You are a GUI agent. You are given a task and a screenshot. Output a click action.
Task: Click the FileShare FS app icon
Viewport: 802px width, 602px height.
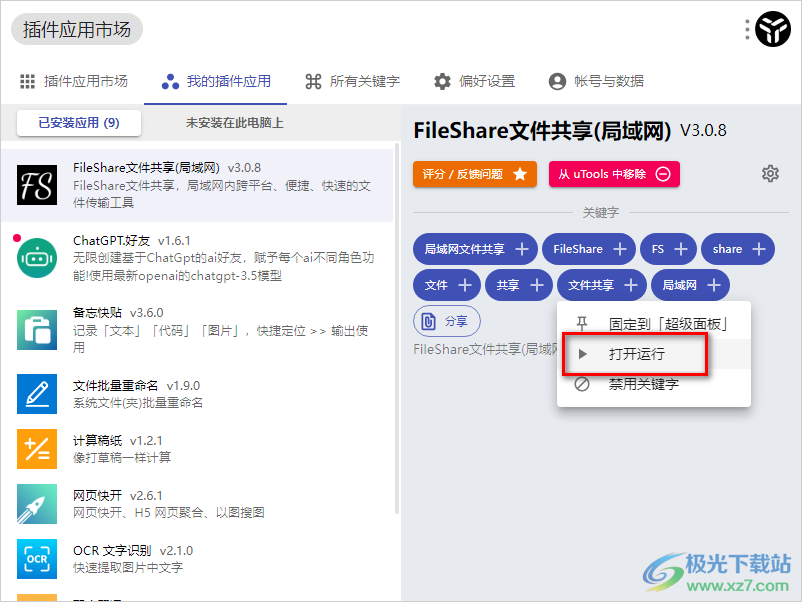pyautogui.click(x=37, y=185)
